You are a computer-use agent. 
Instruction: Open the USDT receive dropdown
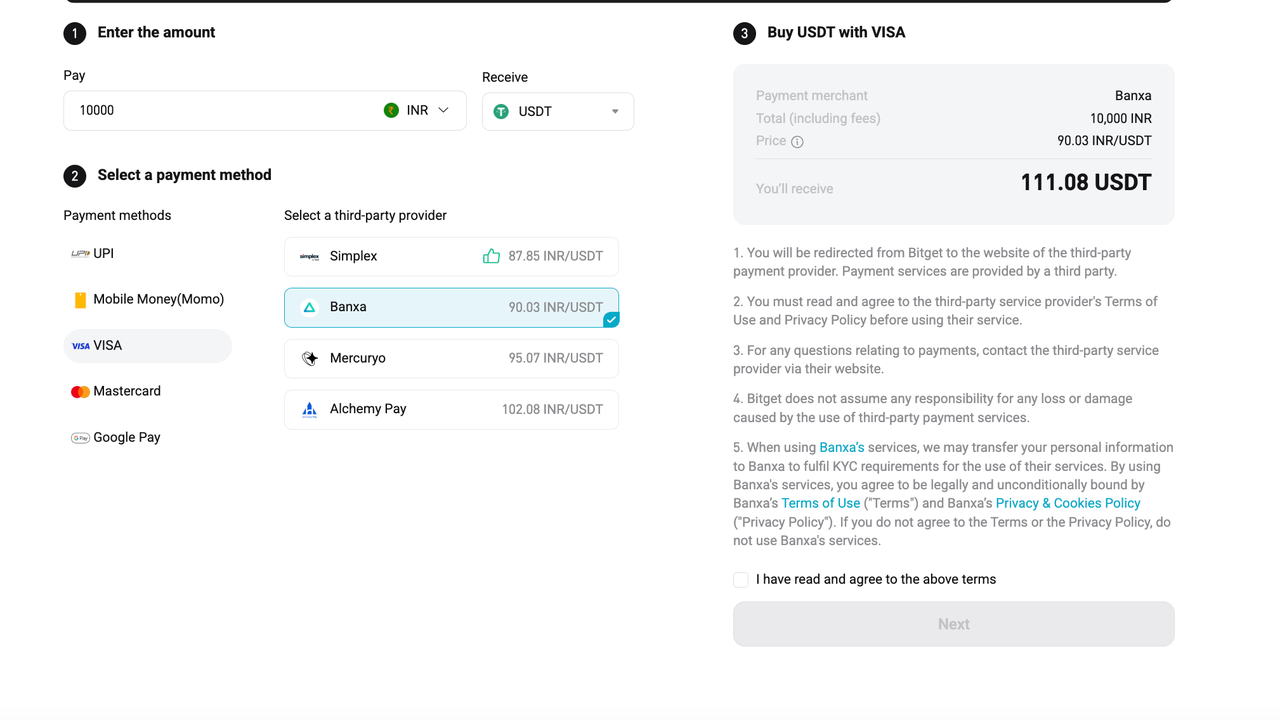[x=558, y=111]
